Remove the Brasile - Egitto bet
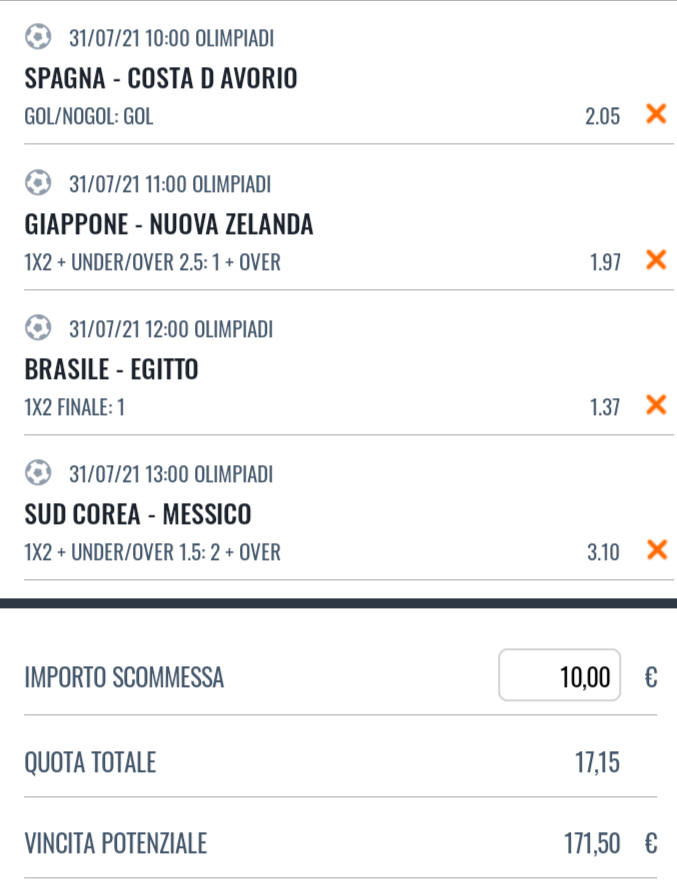Viewport: 677px width, 885px height. 656,406
